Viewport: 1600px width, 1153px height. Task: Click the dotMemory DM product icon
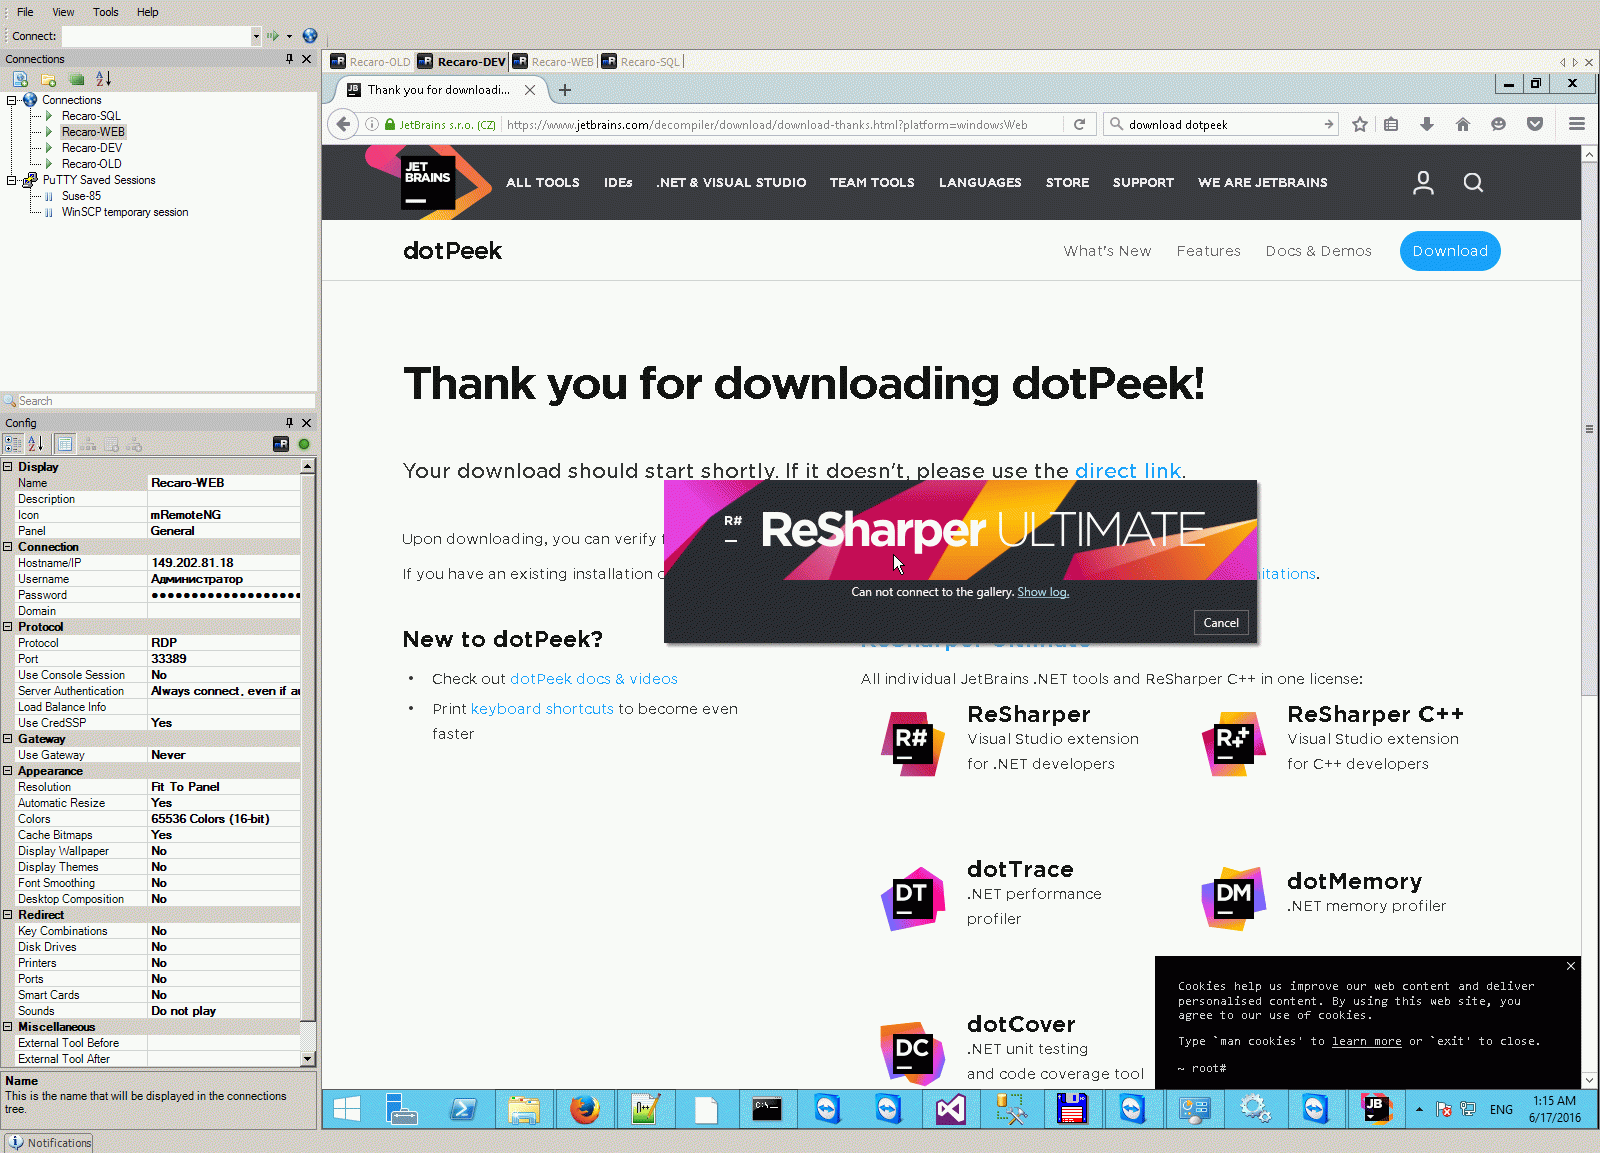pos(1233,898)
